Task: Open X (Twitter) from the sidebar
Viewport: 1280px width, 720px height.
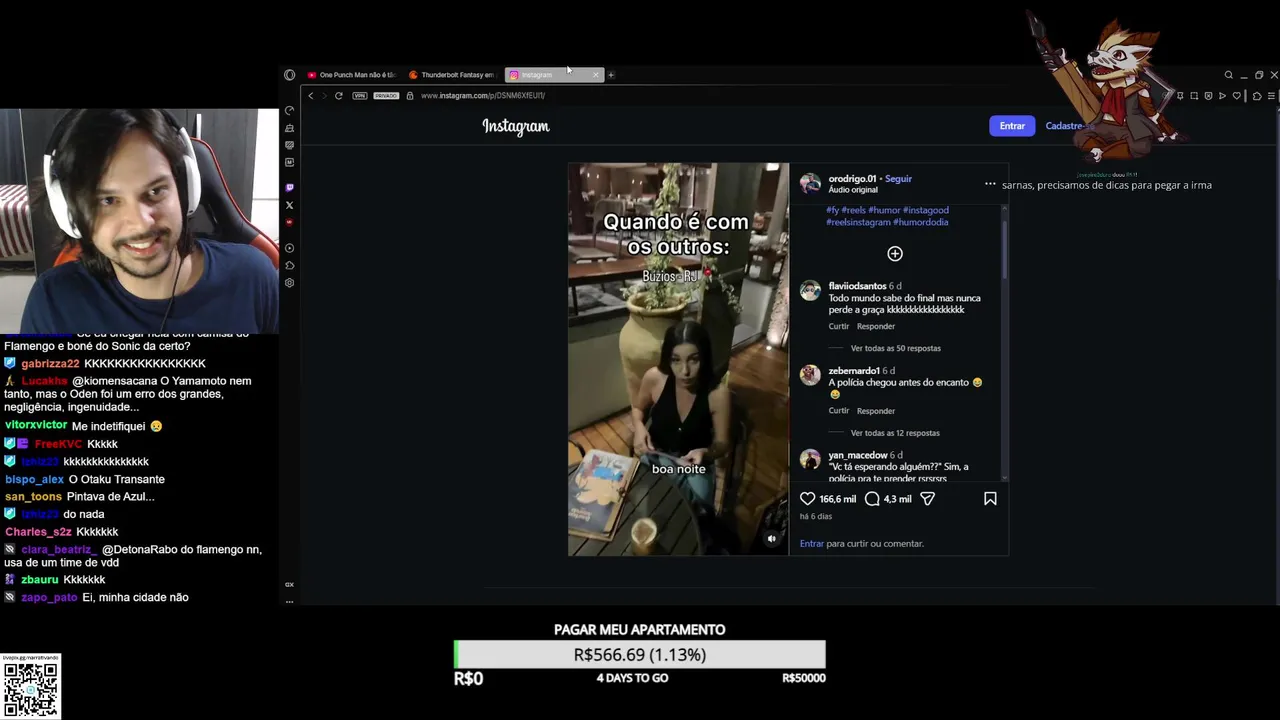Action: coord(289,205)
